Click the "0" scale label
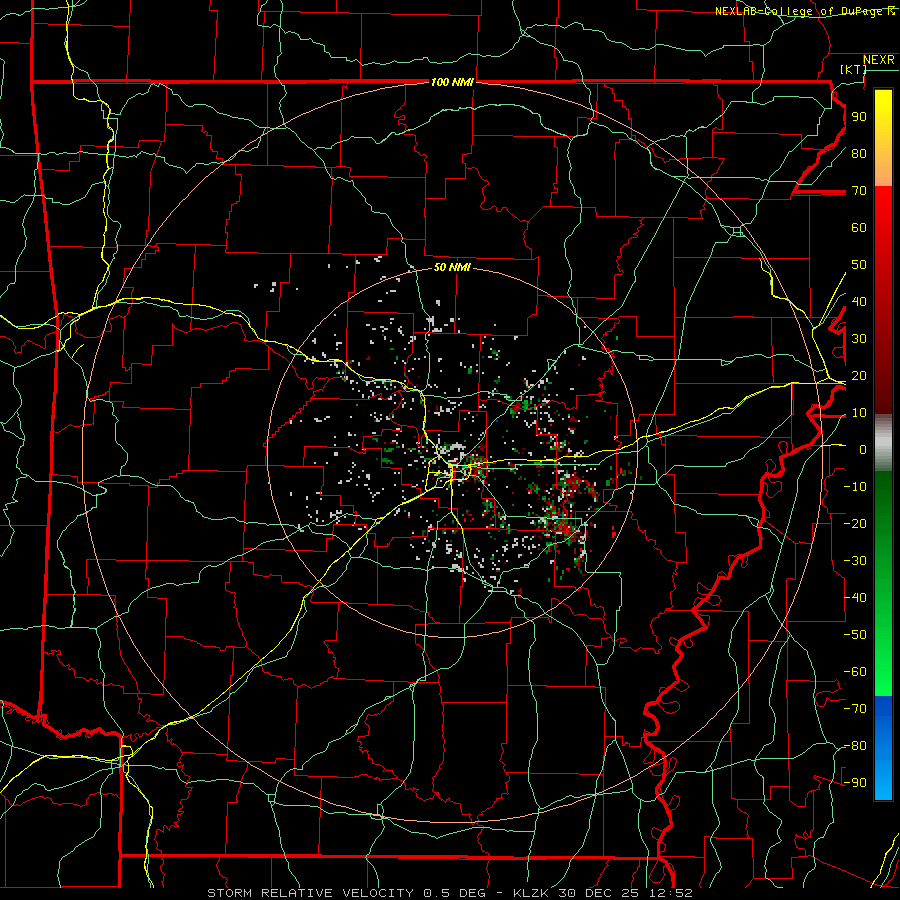This screenshot has width=900, height=900. tap(863, 450)
